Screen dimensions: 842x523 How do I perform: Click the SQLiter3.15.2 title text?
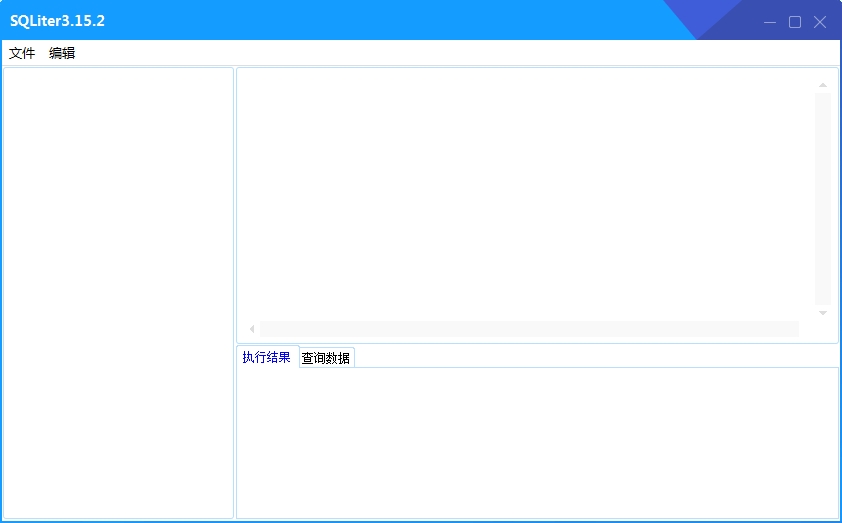[x=57, y=21]
